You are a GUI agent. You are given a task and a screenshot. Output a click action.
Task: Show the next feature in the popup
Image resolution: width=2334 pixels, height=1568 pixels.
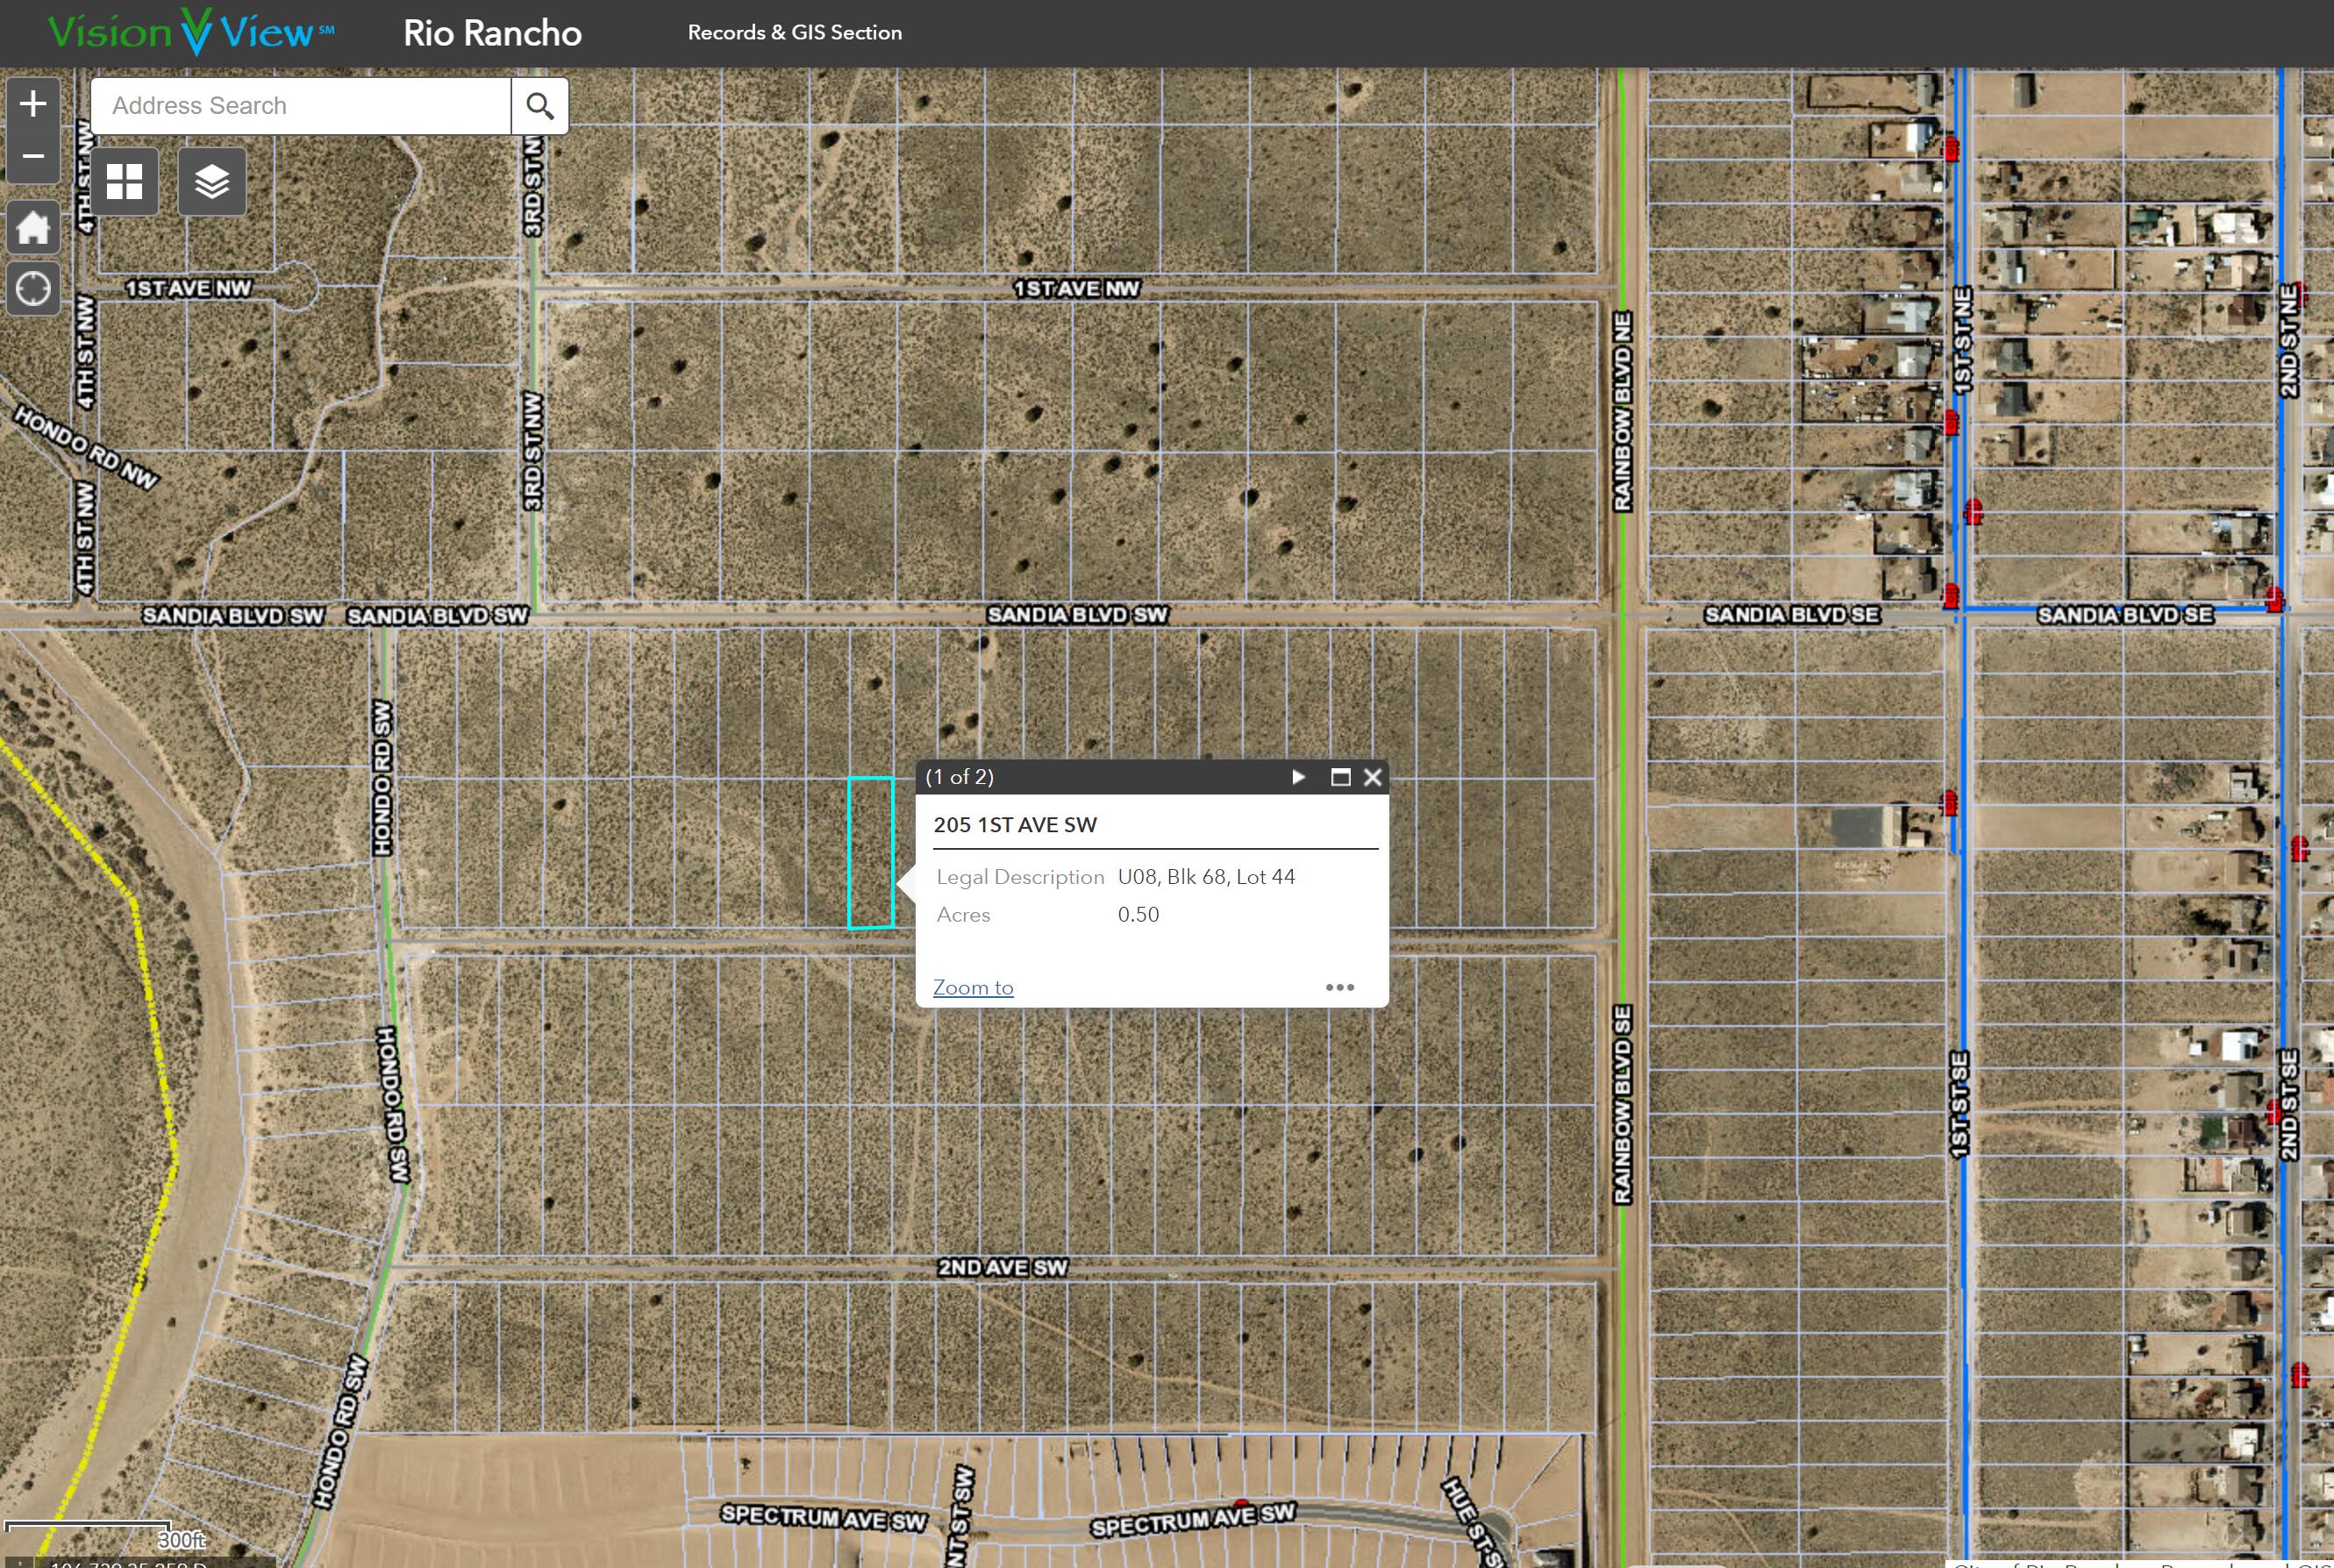tap(1298, 777)
